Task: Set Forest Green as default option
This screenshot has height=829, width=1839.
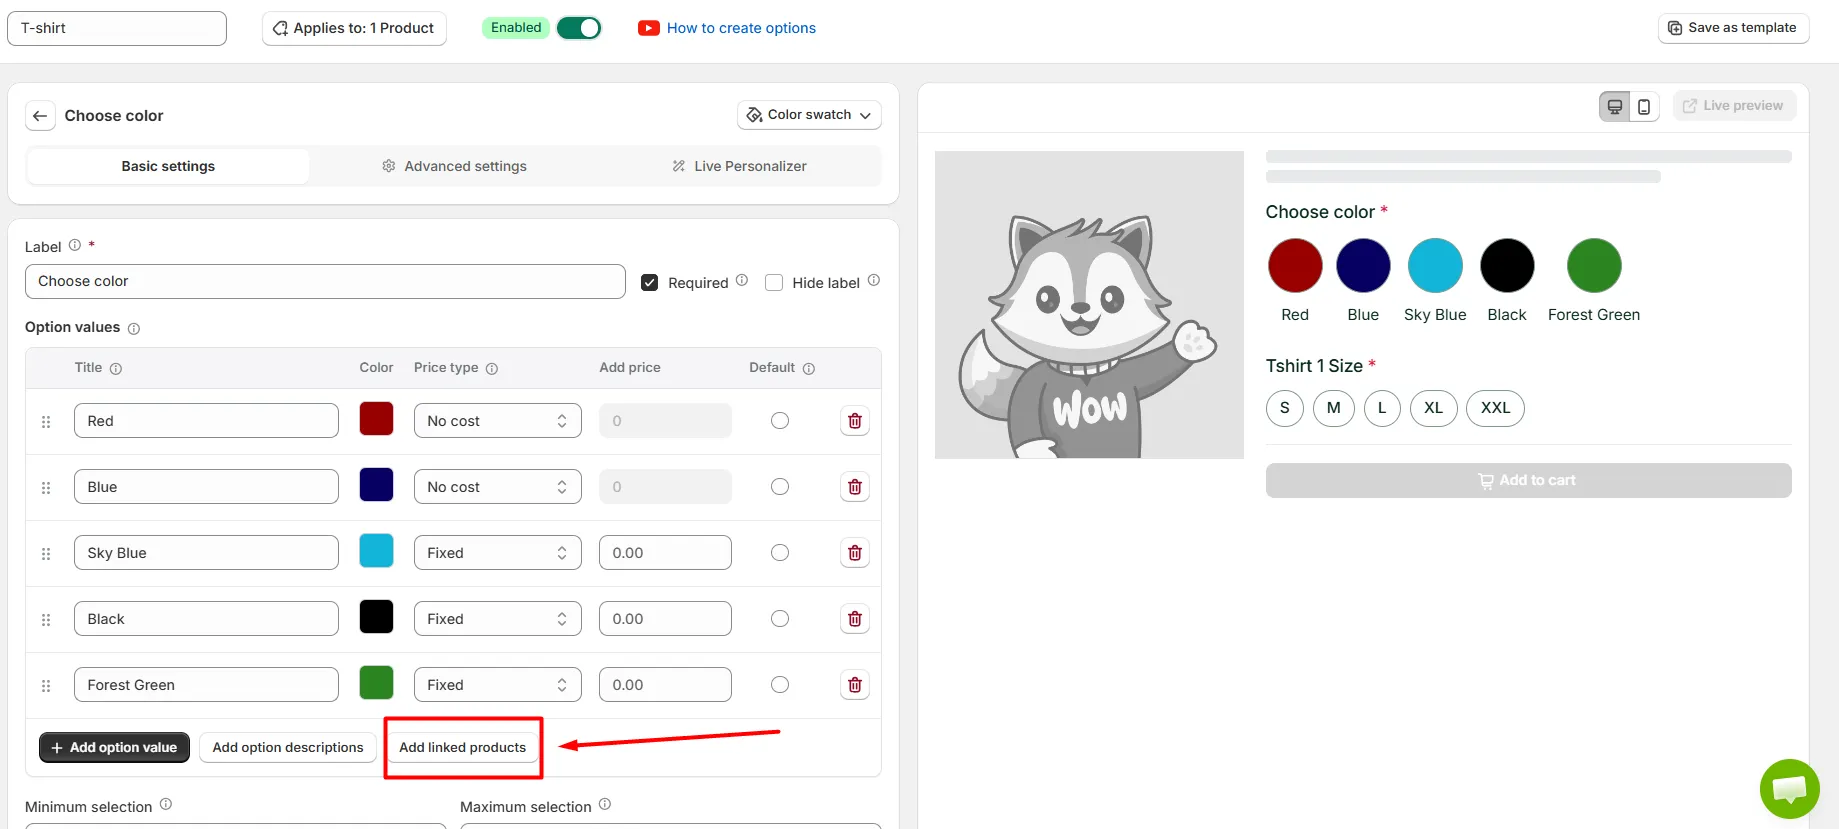Action: pyautogui.click(x=780, y=685)
